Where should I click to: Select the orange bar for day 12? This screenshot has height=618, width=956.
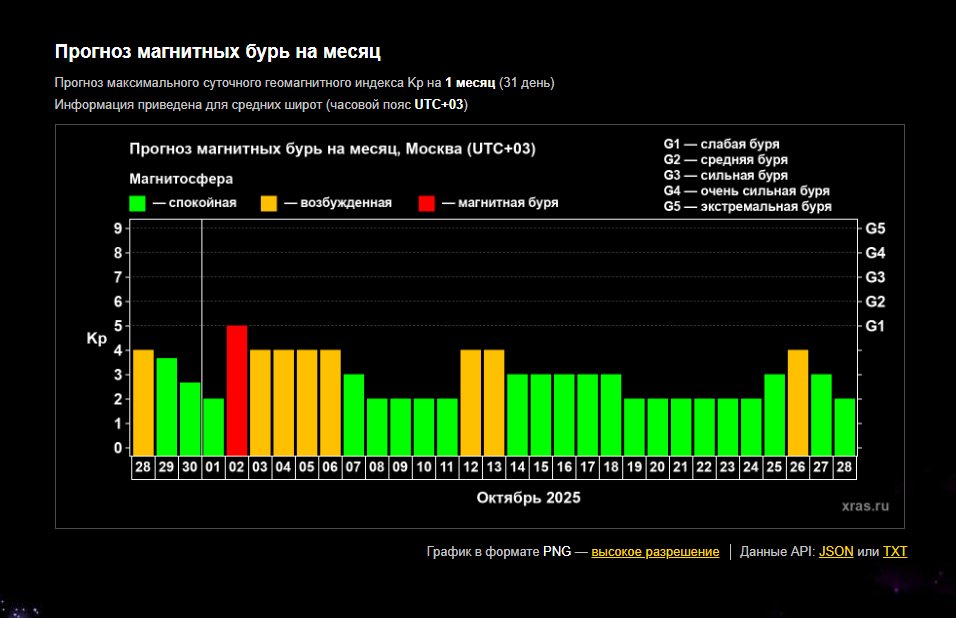point(471,403)
